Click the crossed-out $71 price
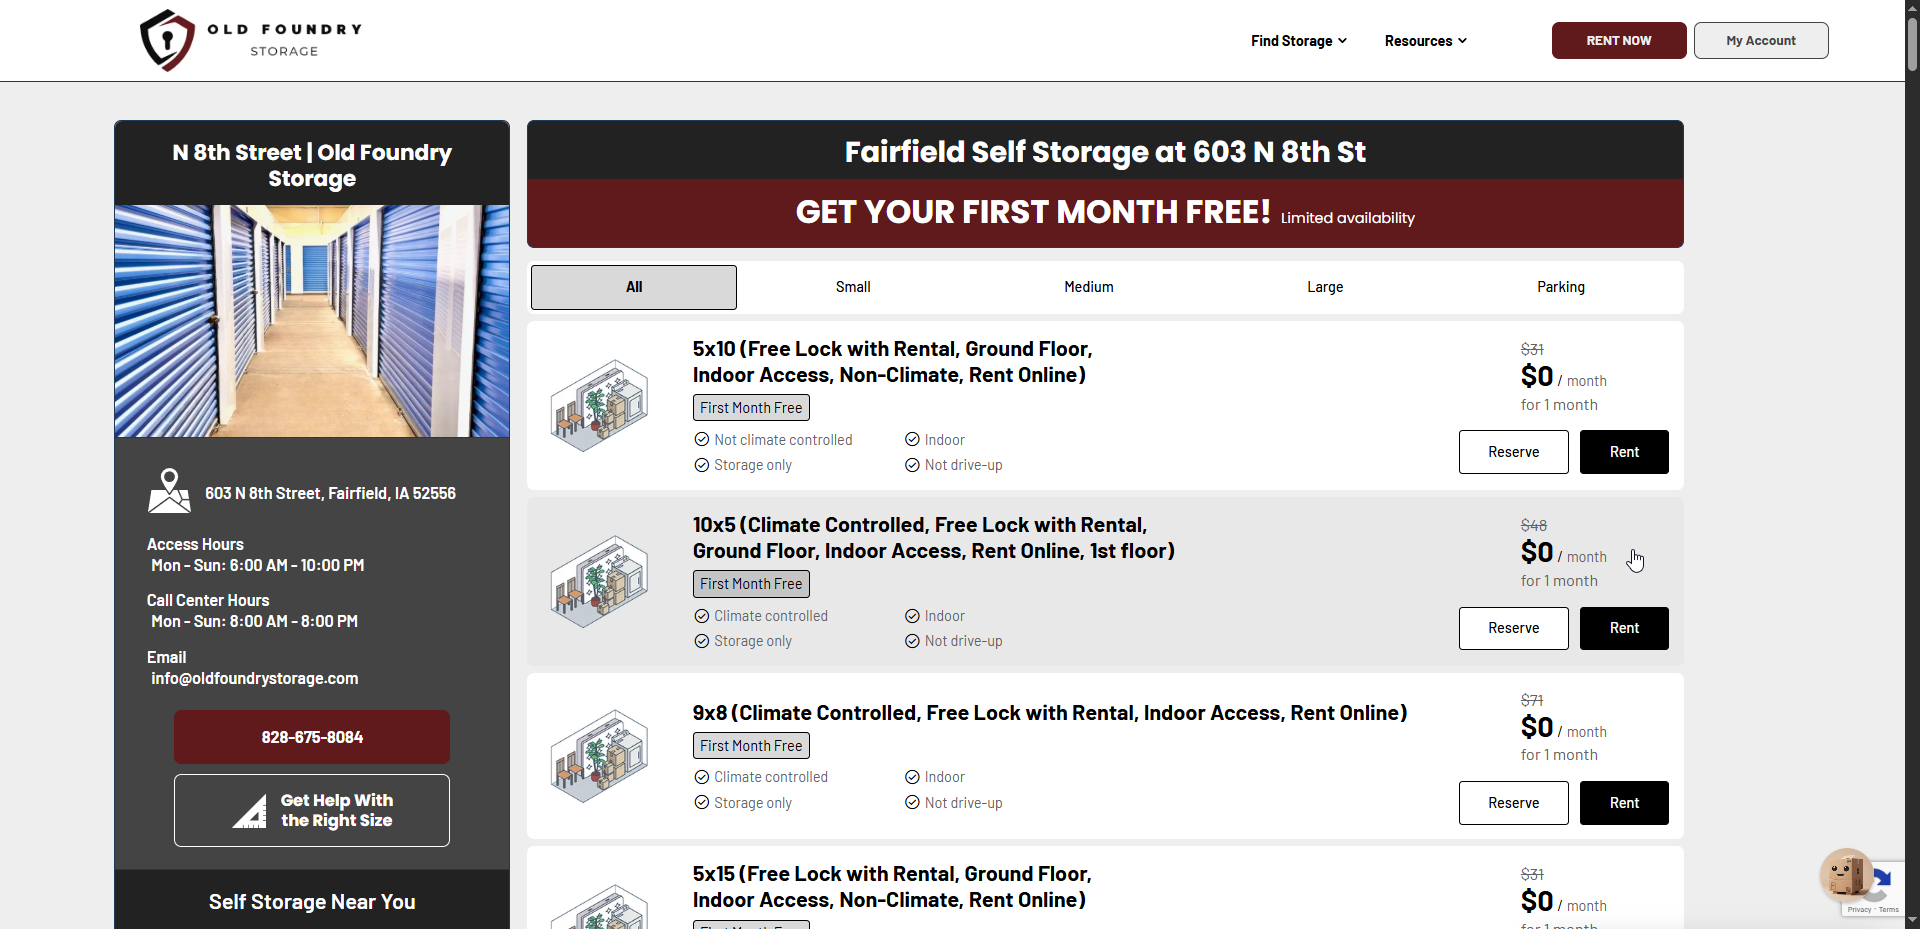Image resolution: width=1920 pixels, height=929 pixels. point(1532,700)
